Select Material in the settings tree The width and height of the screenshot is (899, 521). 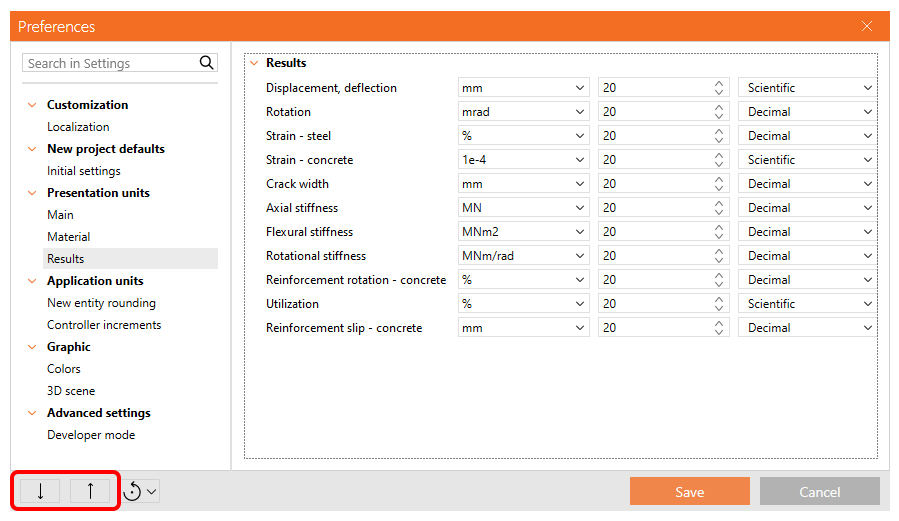pos(69,237)
